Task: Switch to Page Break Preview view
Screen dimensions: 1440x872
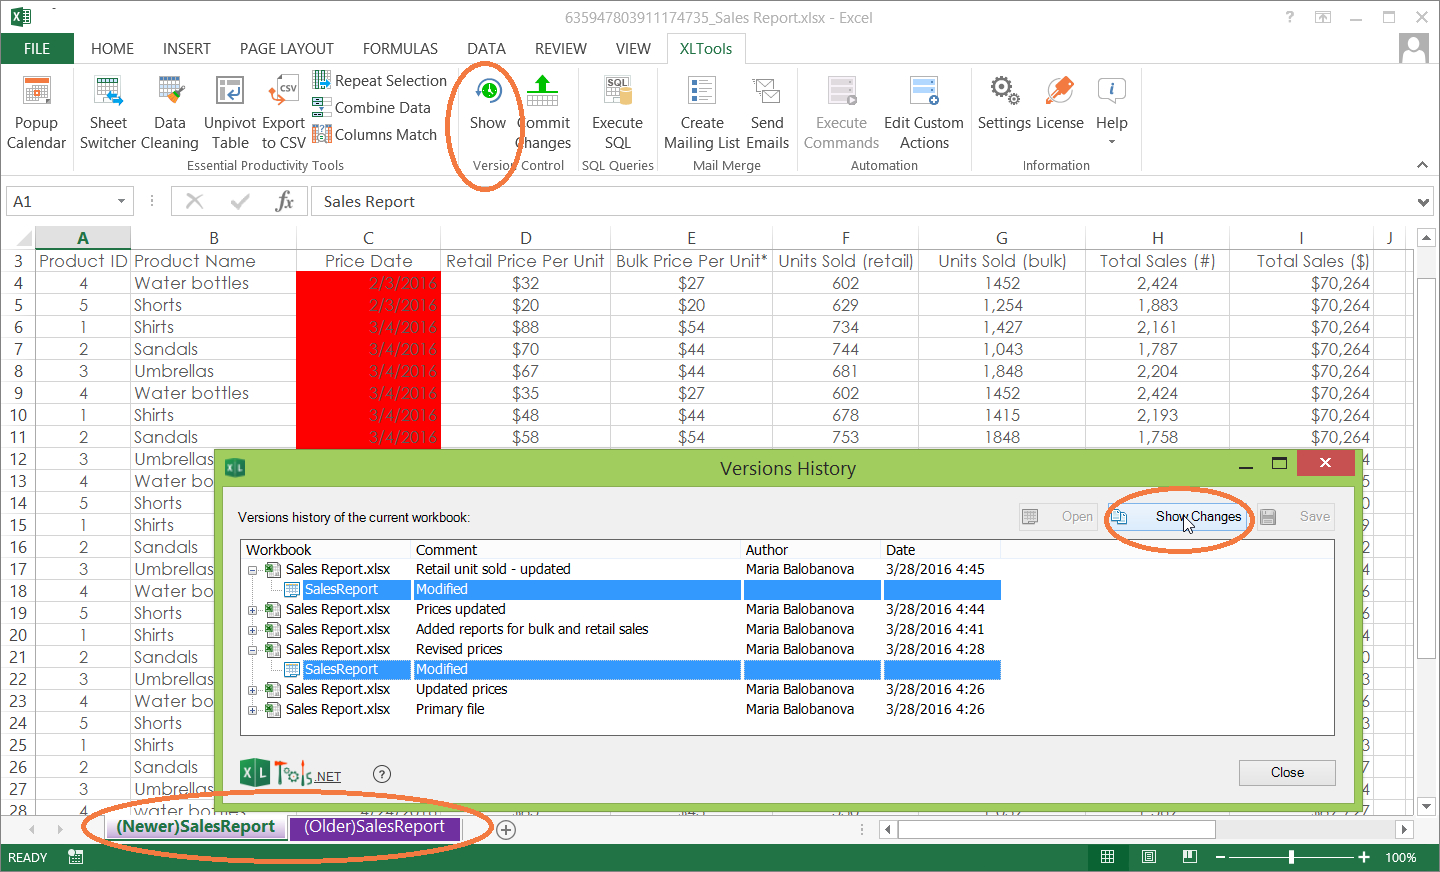Action: coord(1189,857)
